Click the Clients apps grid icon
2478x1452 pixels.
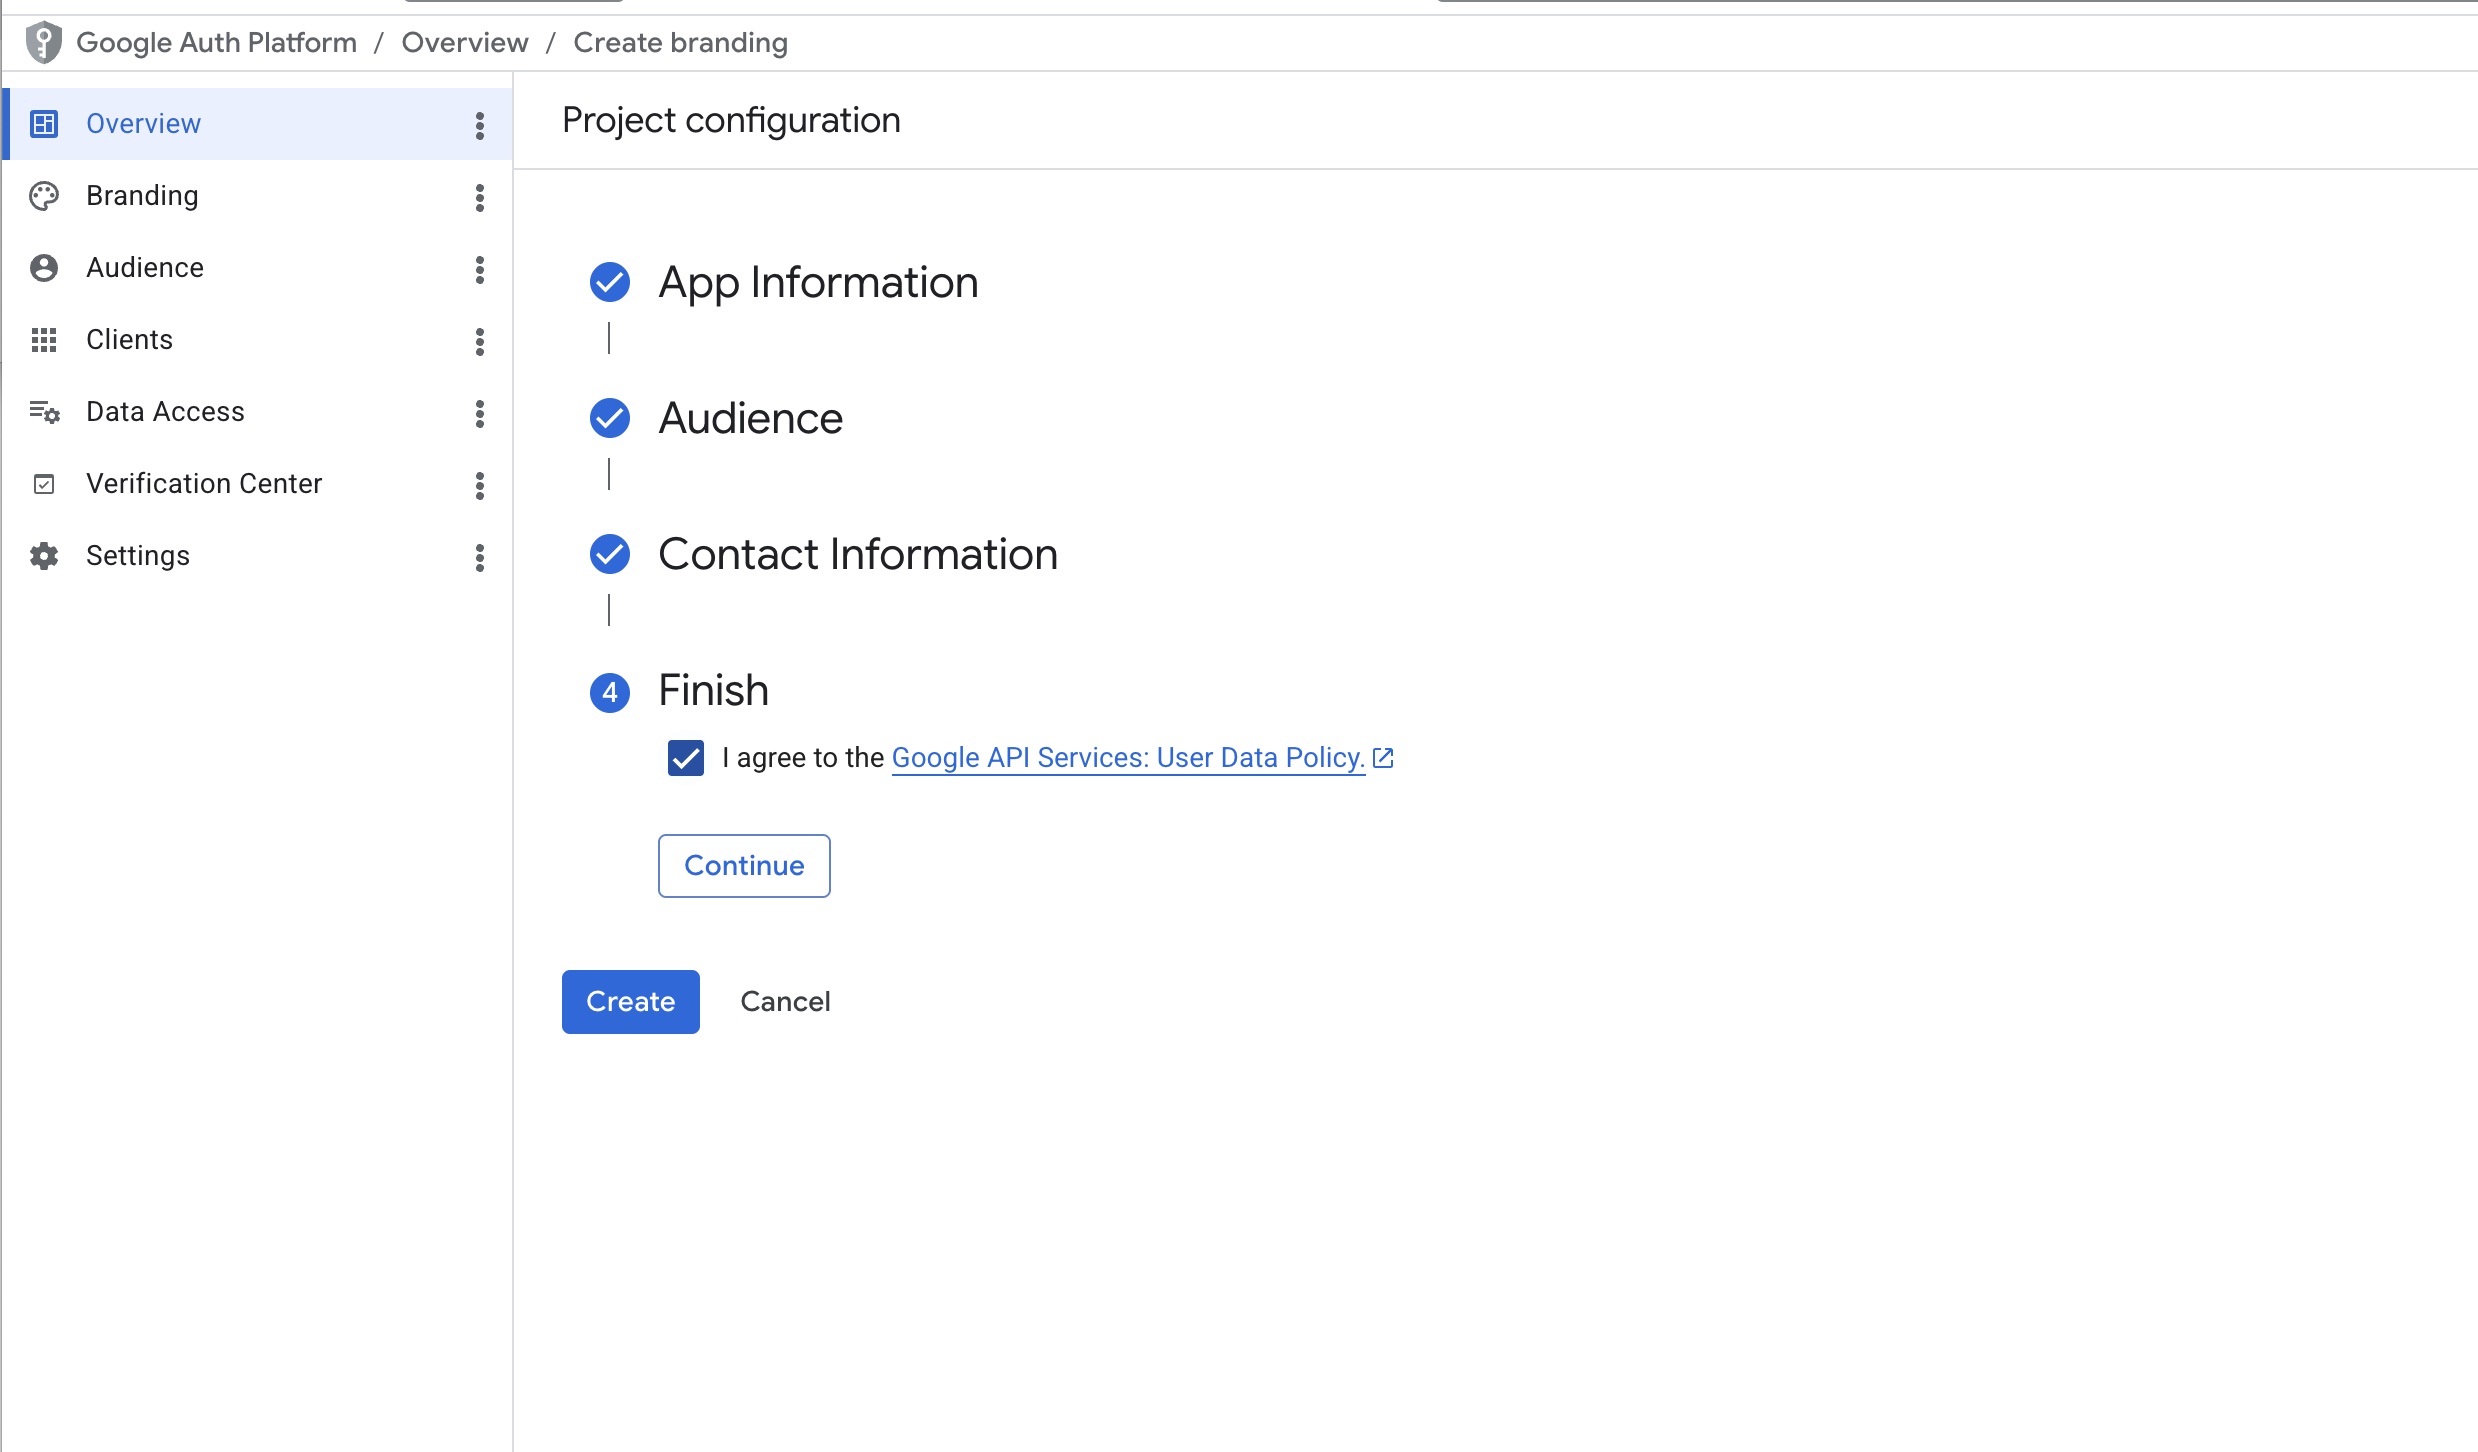pyautogui.click(x=44, y=339)
